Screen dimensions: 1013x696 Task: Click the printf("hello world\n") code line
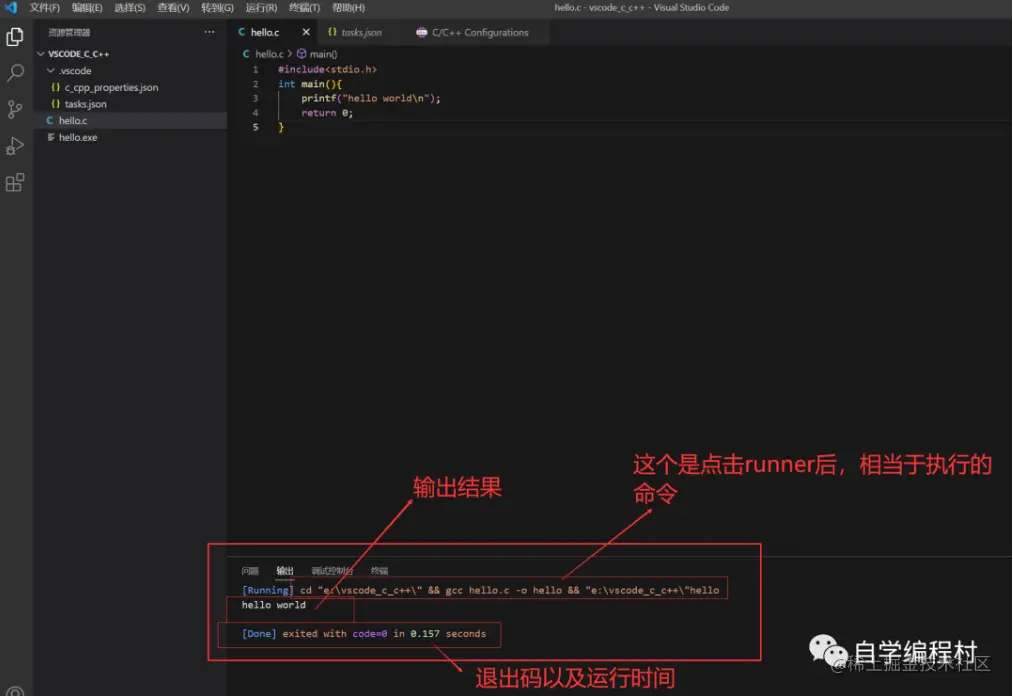click(x=370, y=98)
